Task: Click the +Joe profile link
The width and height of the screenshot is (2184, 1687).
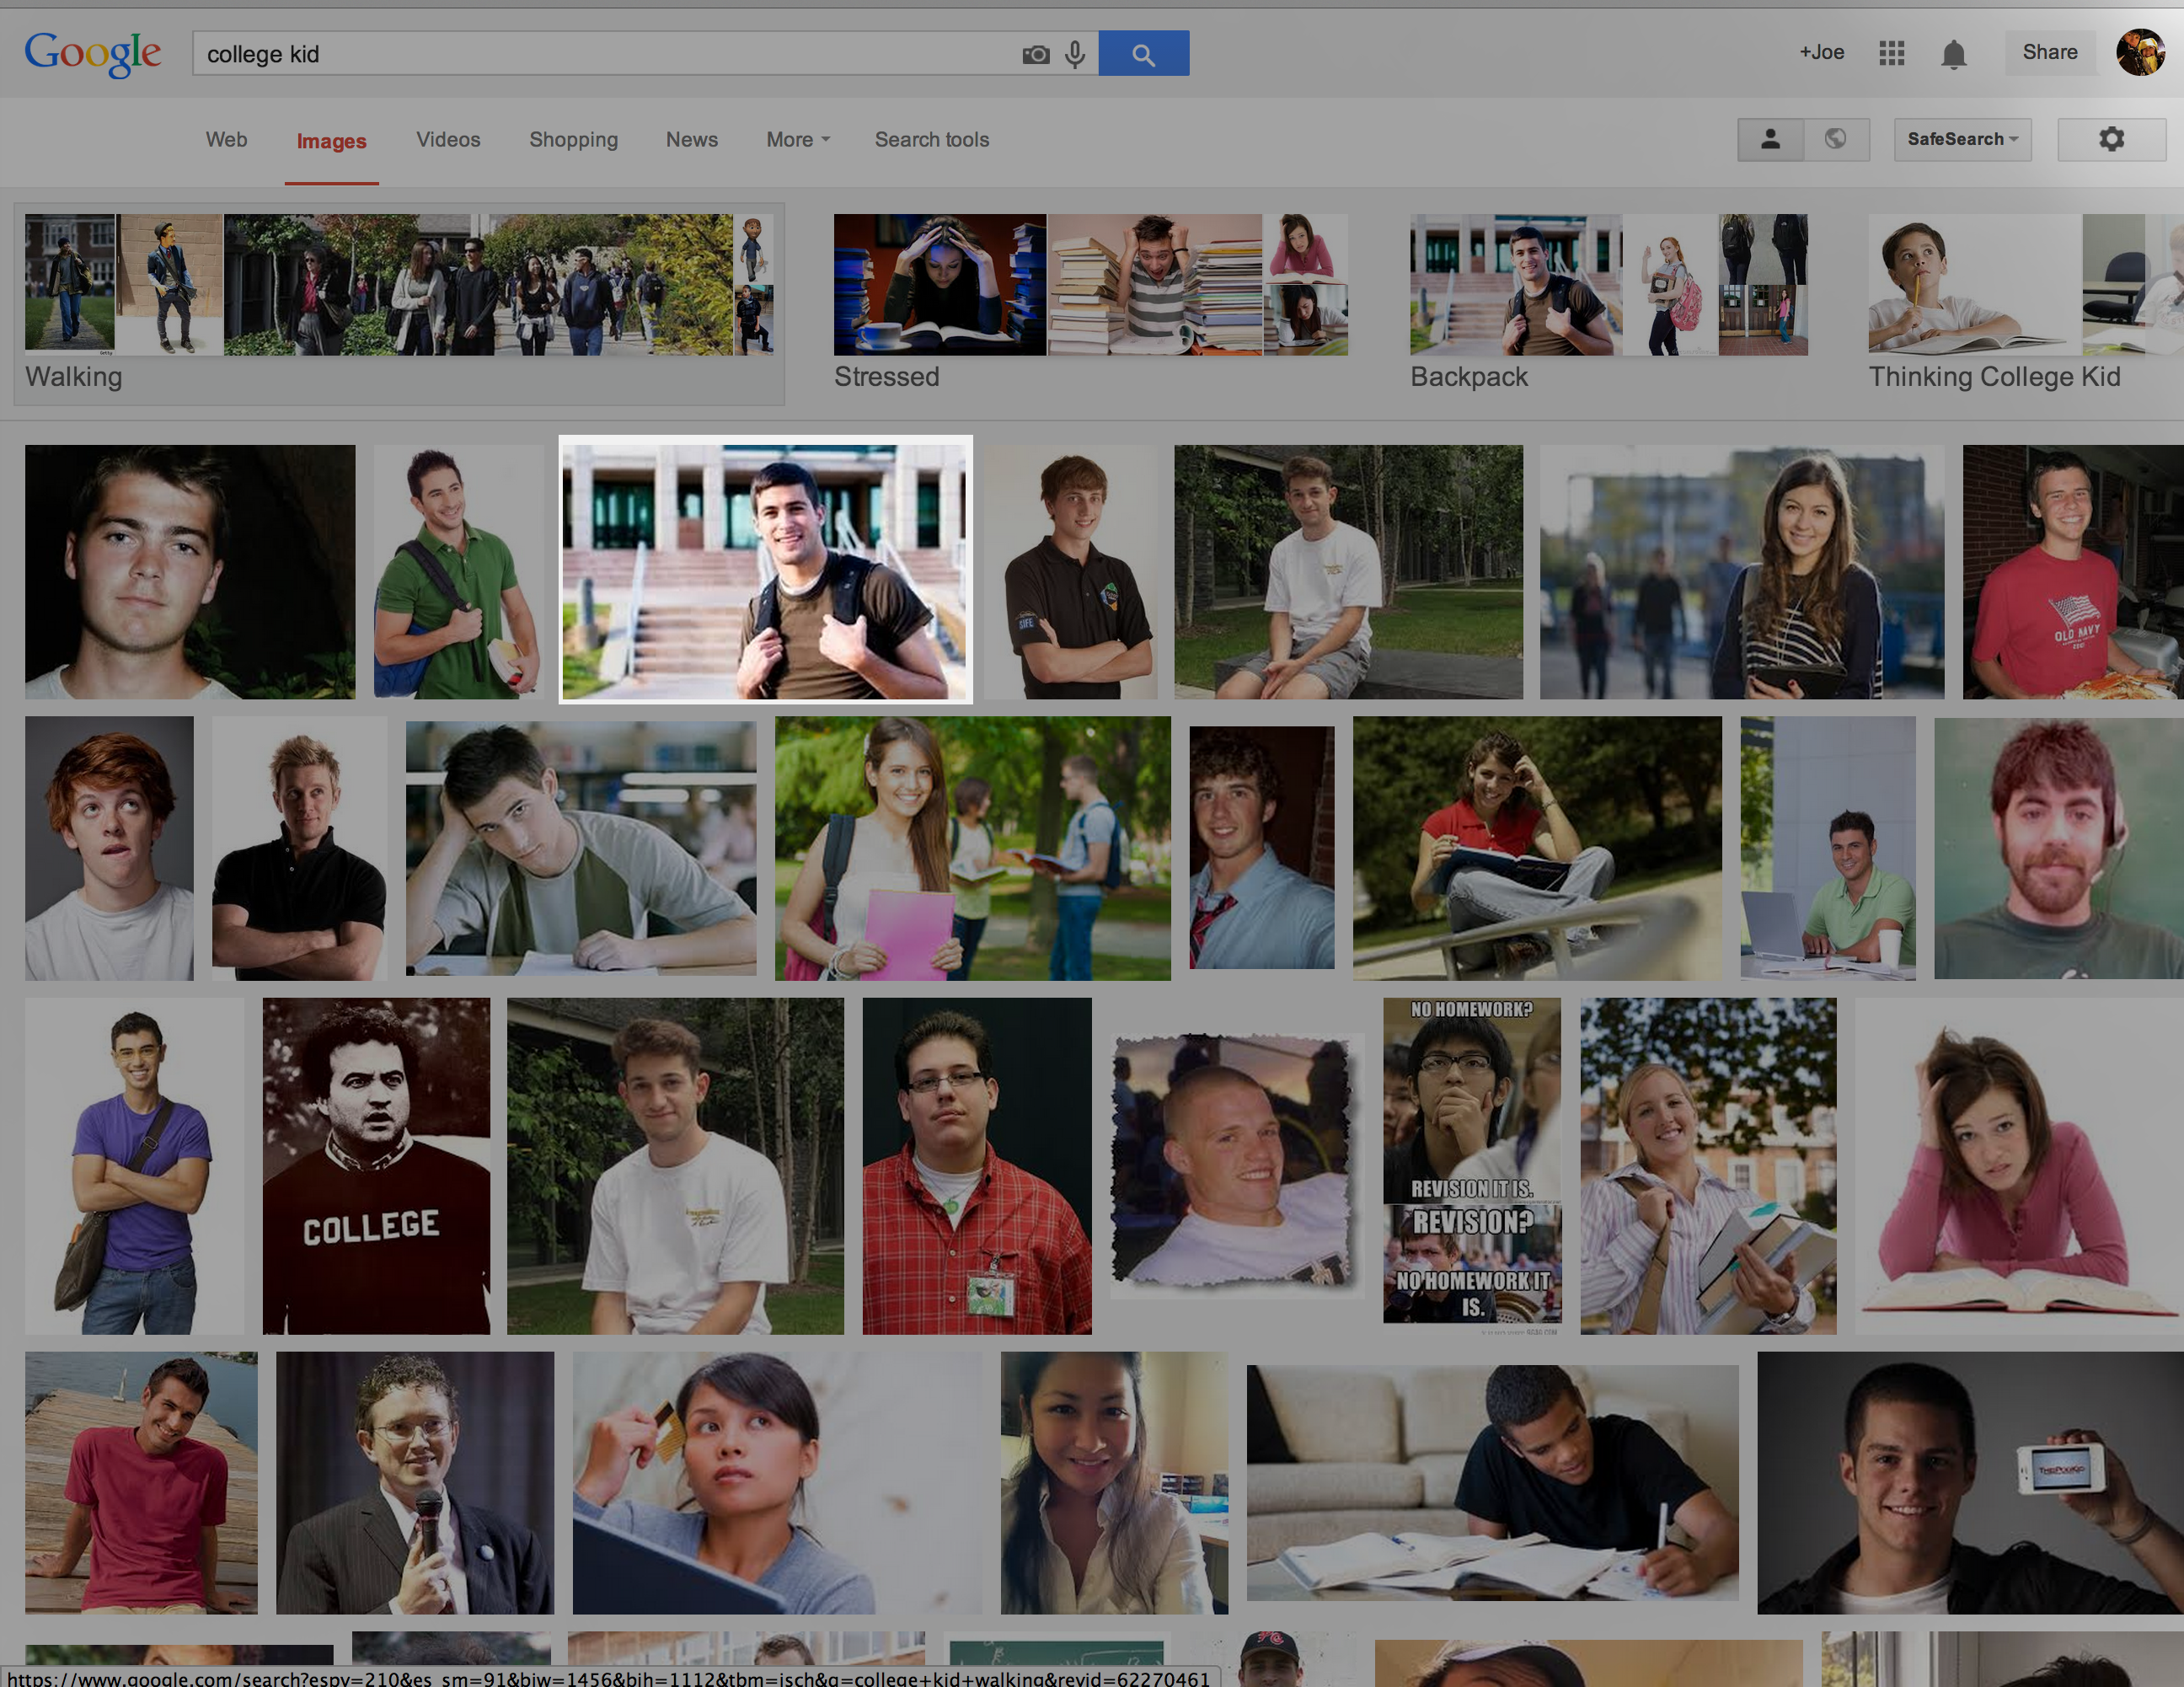Action: [x=1821, y=53]
